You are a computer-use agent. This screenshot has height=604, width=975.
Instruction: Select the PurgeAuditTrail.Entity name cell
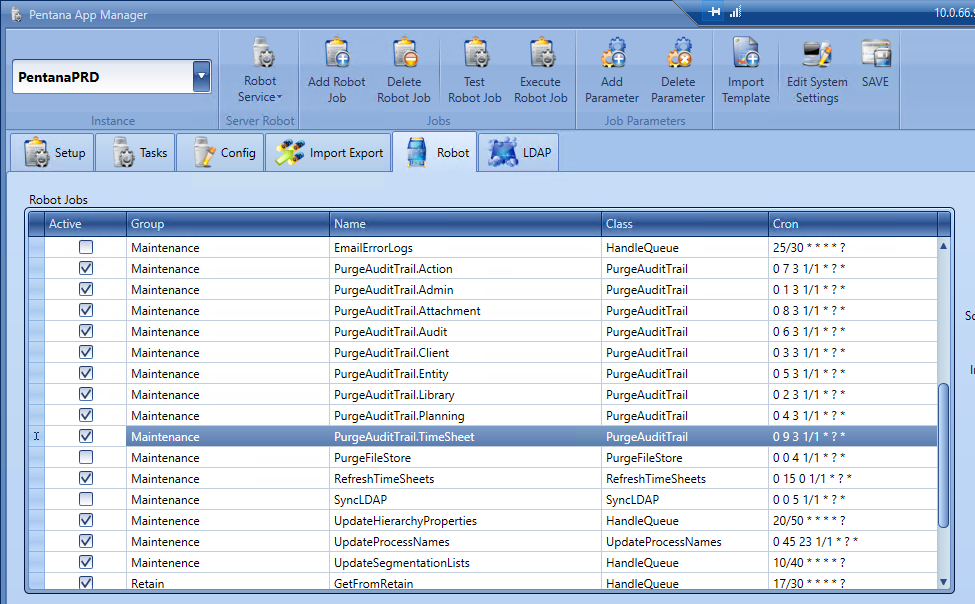click(x=466, y=374)
